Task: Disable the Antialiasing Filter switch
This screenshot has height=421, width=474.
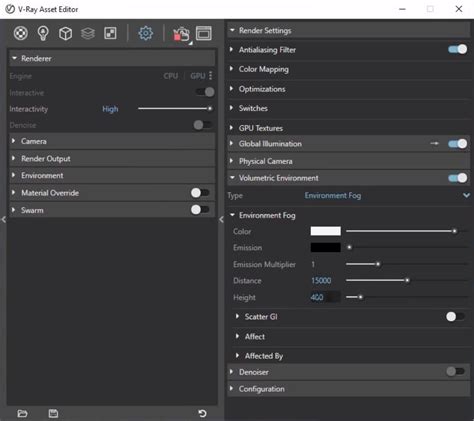Action: tap(458, 50)
